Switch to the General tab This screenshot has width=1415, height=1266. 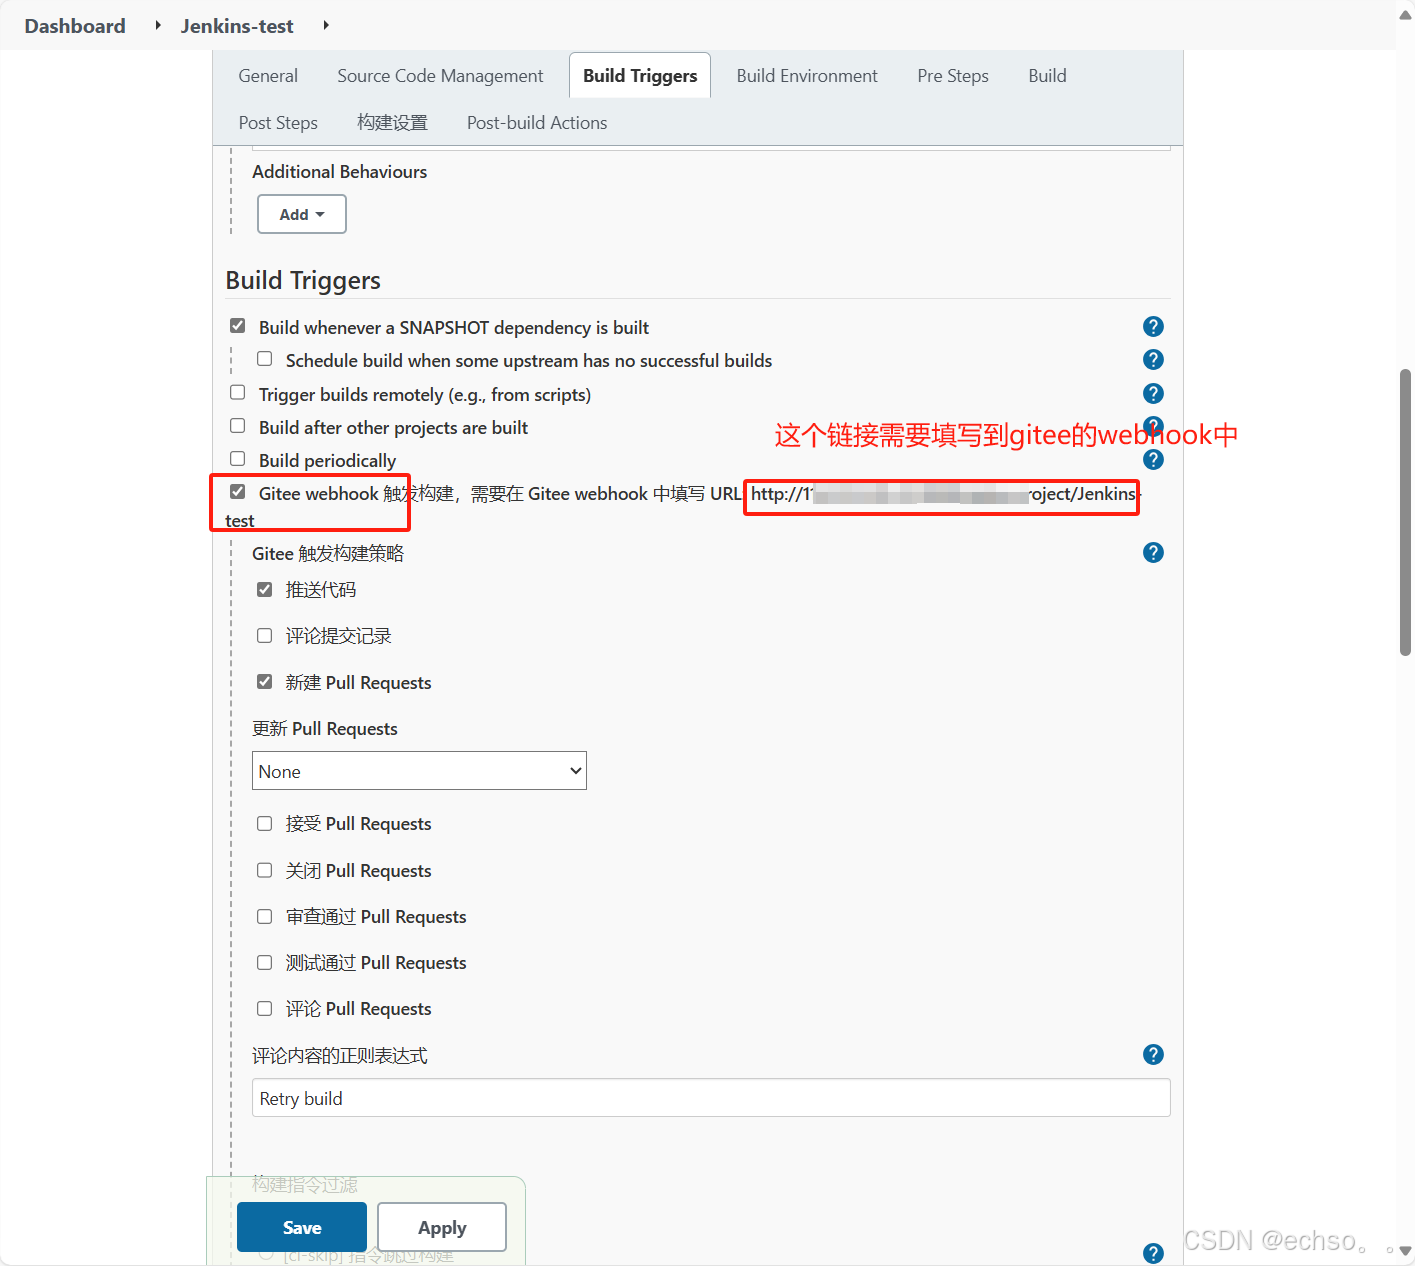tap(268, 76)
